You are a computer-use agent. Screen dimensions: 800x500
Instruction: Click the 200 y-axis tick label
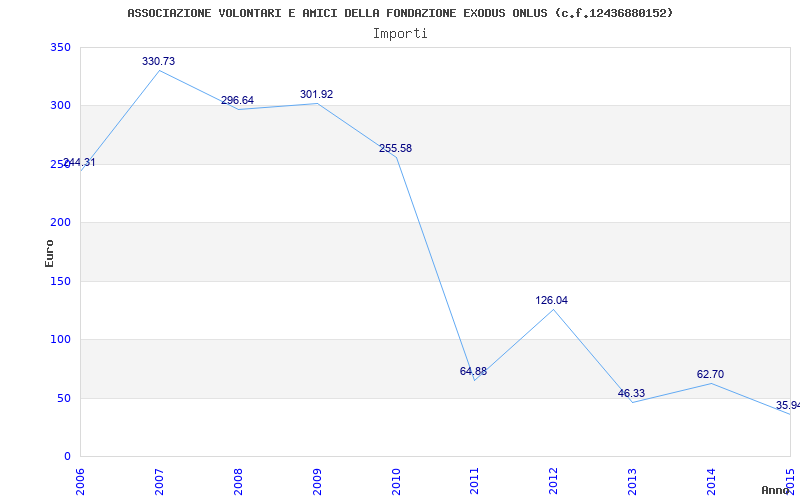(x=60, y=222)
